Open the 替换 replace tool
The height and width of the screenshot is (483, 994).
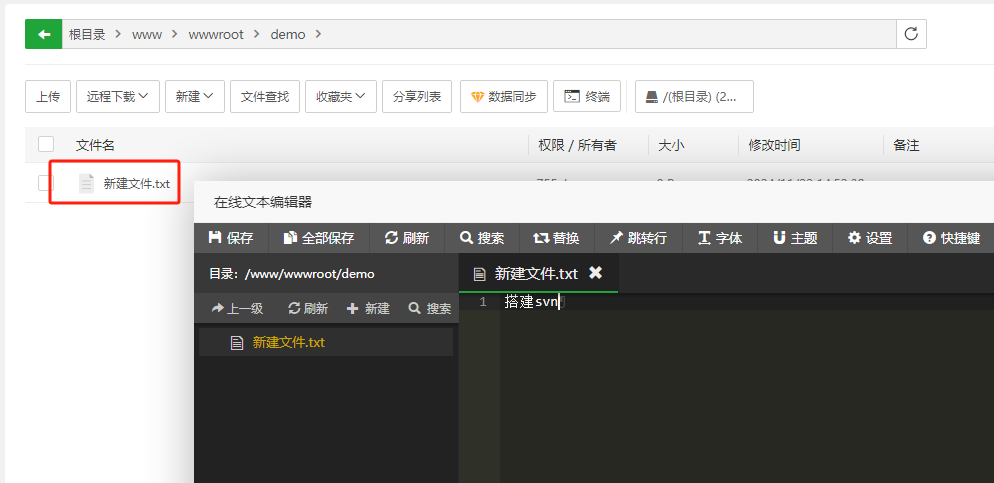click(x=556, y=238)
